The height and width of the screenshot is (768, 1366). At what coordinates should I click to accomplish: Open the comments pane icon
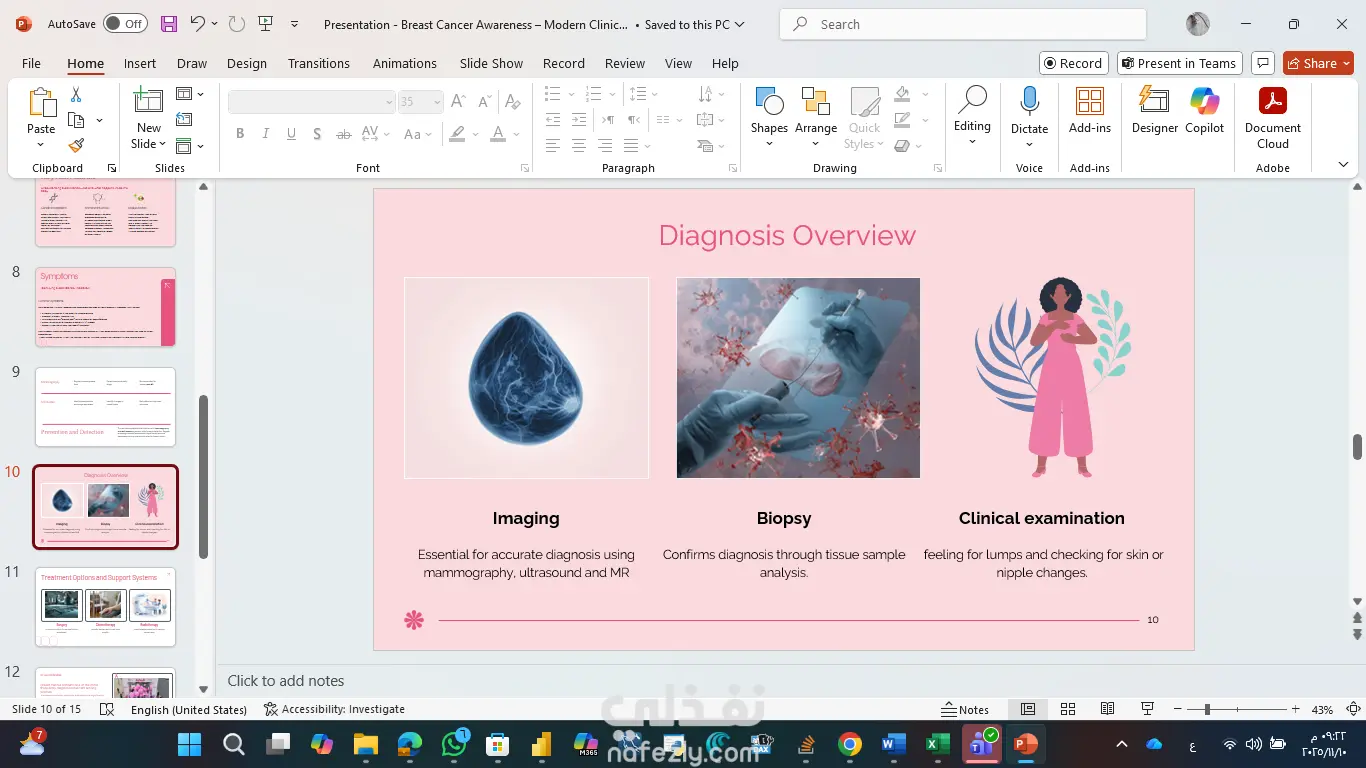pyautogui.click(x=1263, y=63)
